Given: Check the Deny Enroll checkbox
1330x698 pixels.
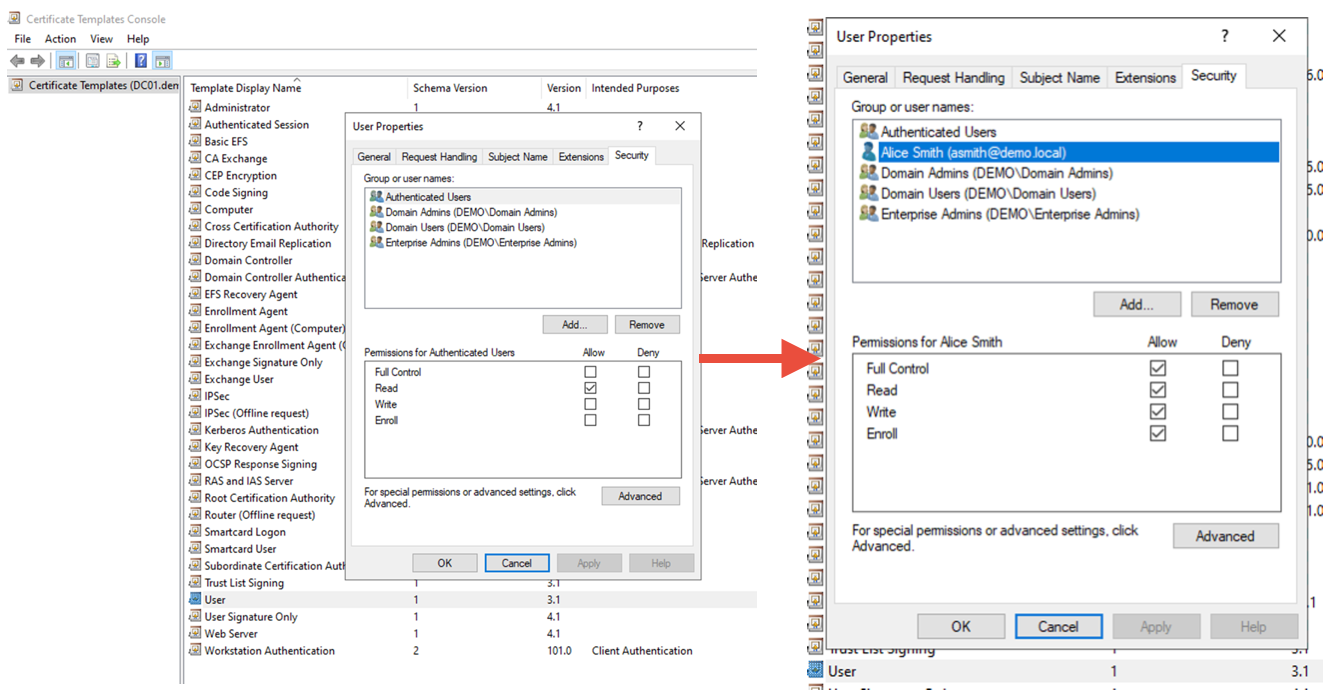Looking at the screenshot, I should click(643, 419).
